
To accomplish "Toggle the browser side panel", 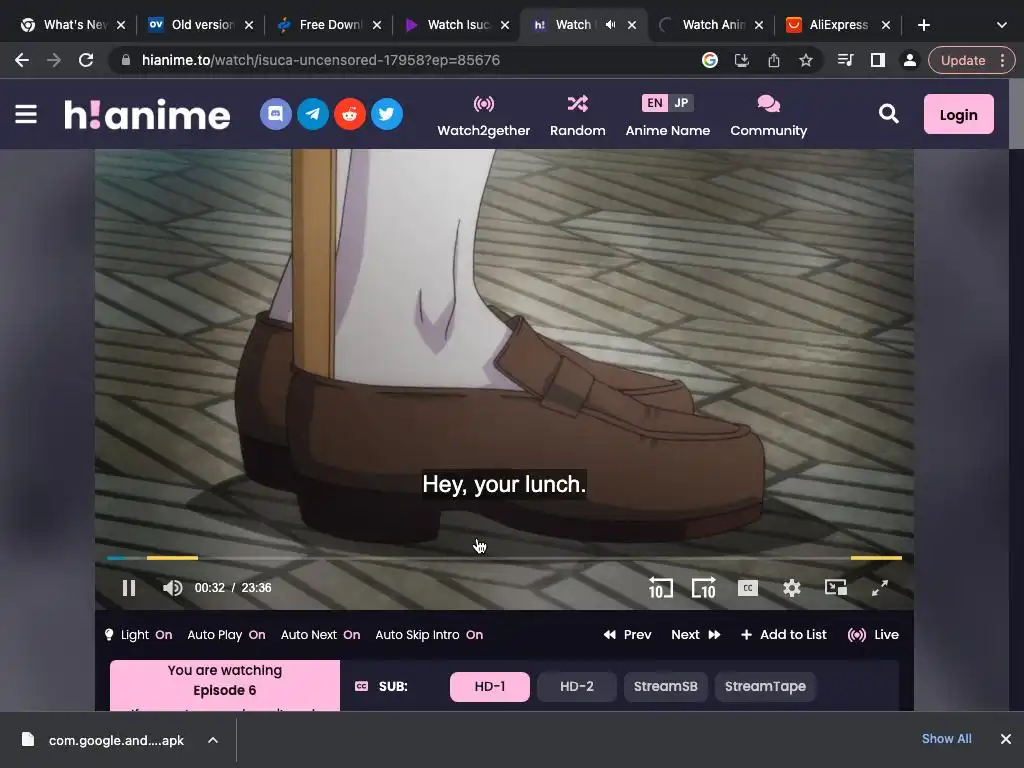I will pos(878,60).
